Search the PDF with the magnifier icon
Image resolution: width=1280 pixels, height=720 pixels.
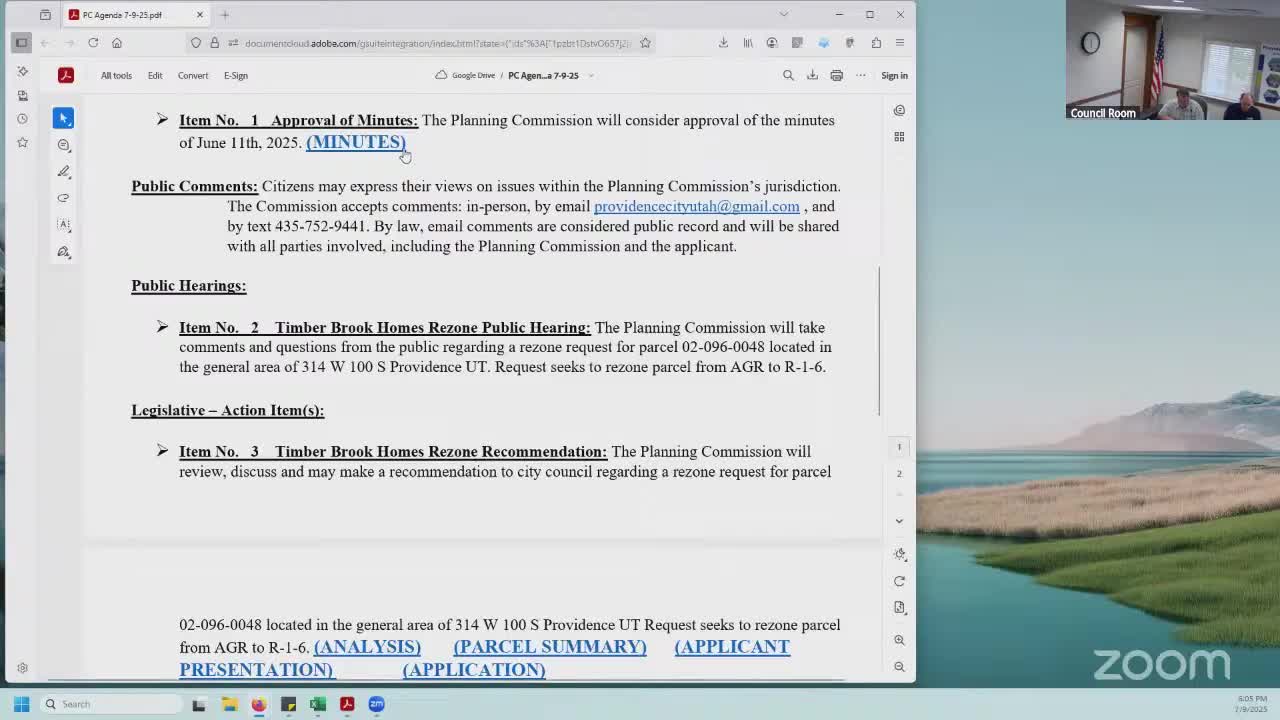788,75
